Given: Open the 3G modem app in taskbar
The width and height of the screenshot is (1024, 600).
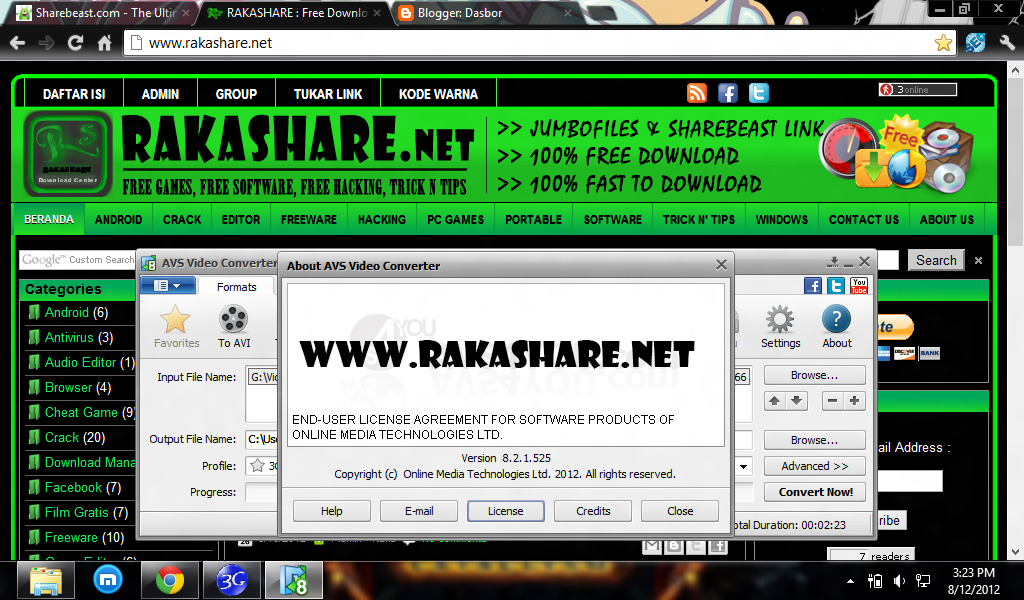Looking at the screenshot, I should pyautogui.click(x=231, y=580).
